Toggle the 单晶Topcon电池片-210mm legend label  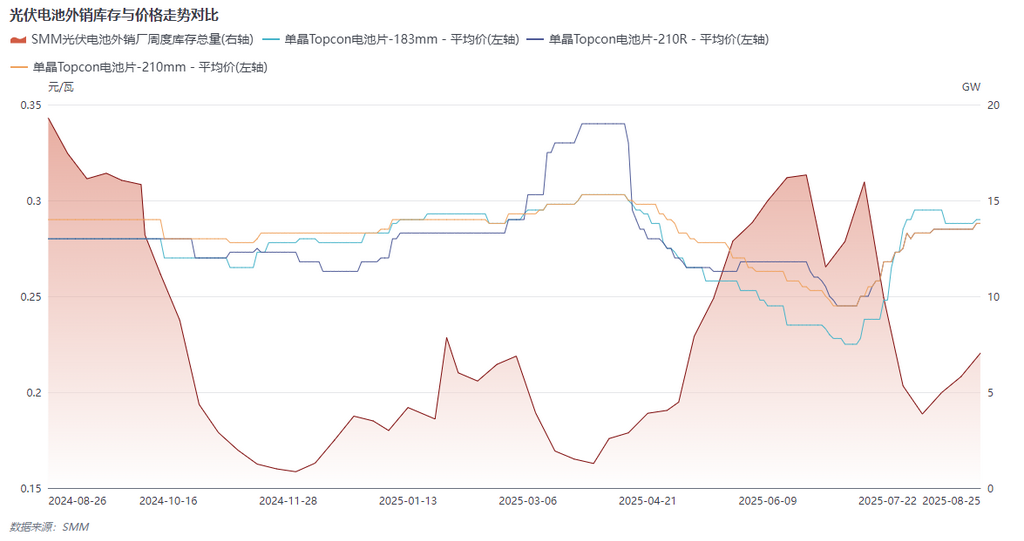(x=150, y=67)
